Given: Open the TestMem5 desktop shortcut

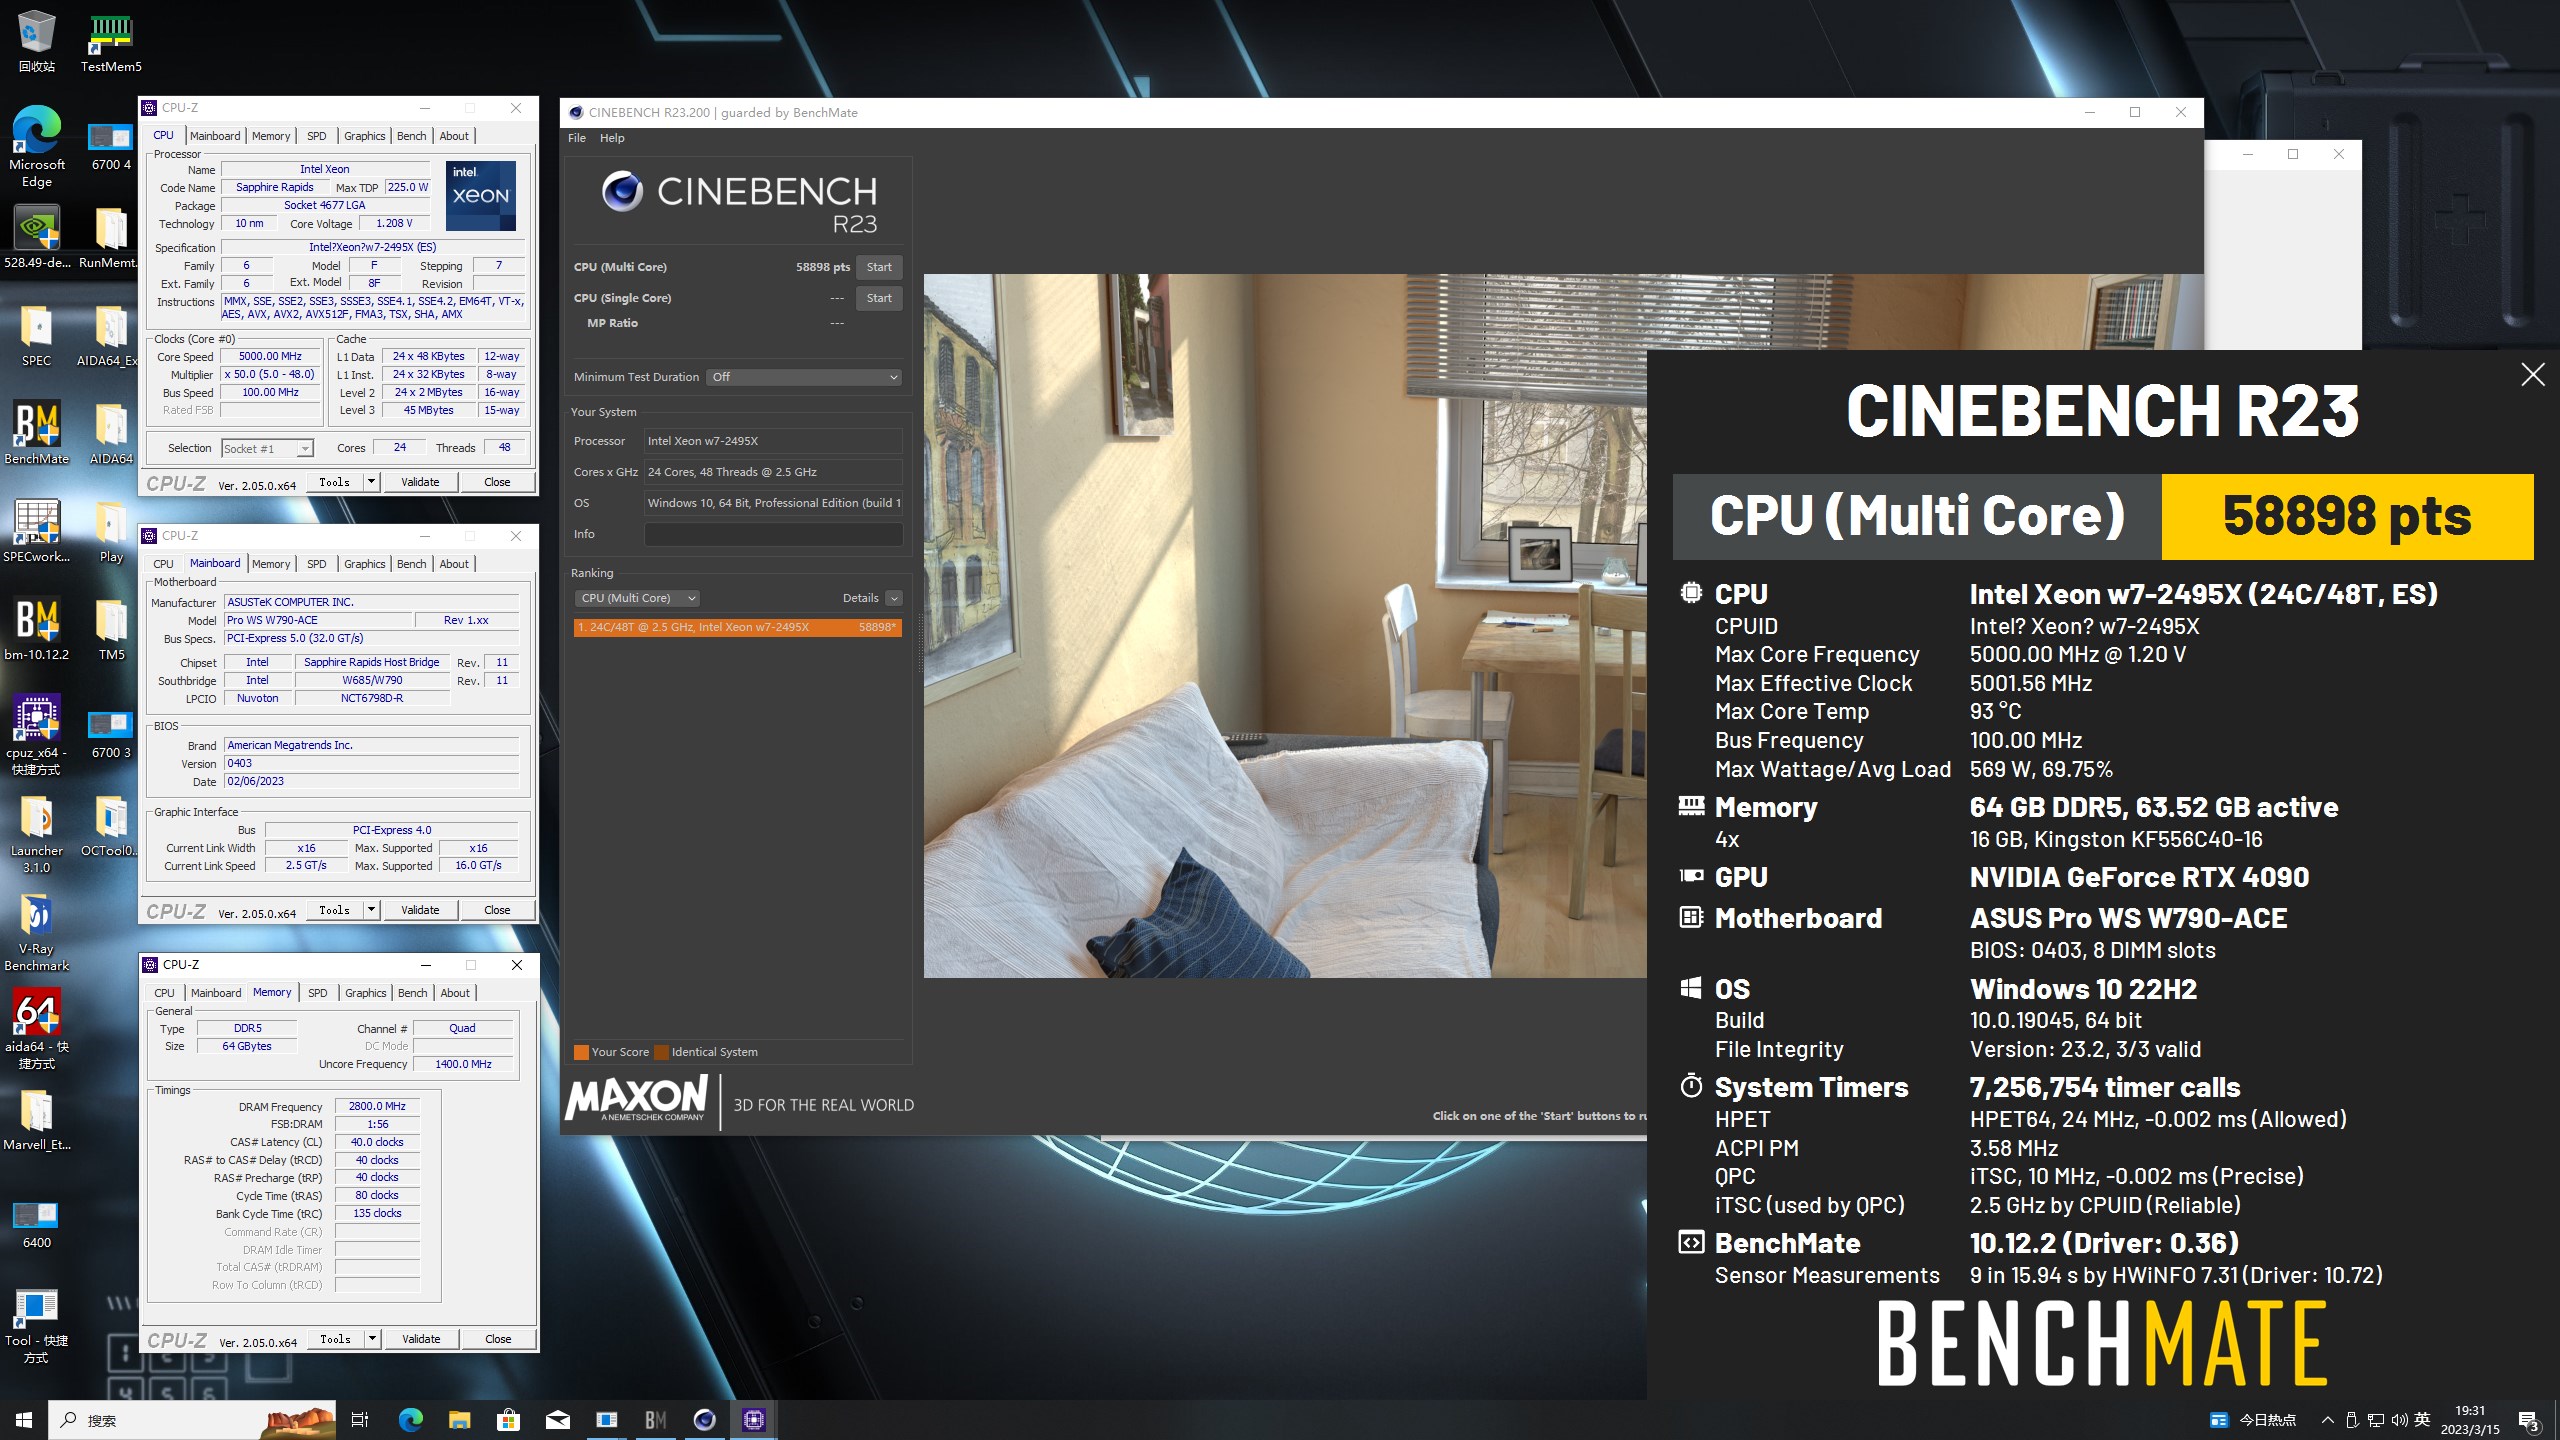Looking at the screenshot, I should click(x=111, y=40).
